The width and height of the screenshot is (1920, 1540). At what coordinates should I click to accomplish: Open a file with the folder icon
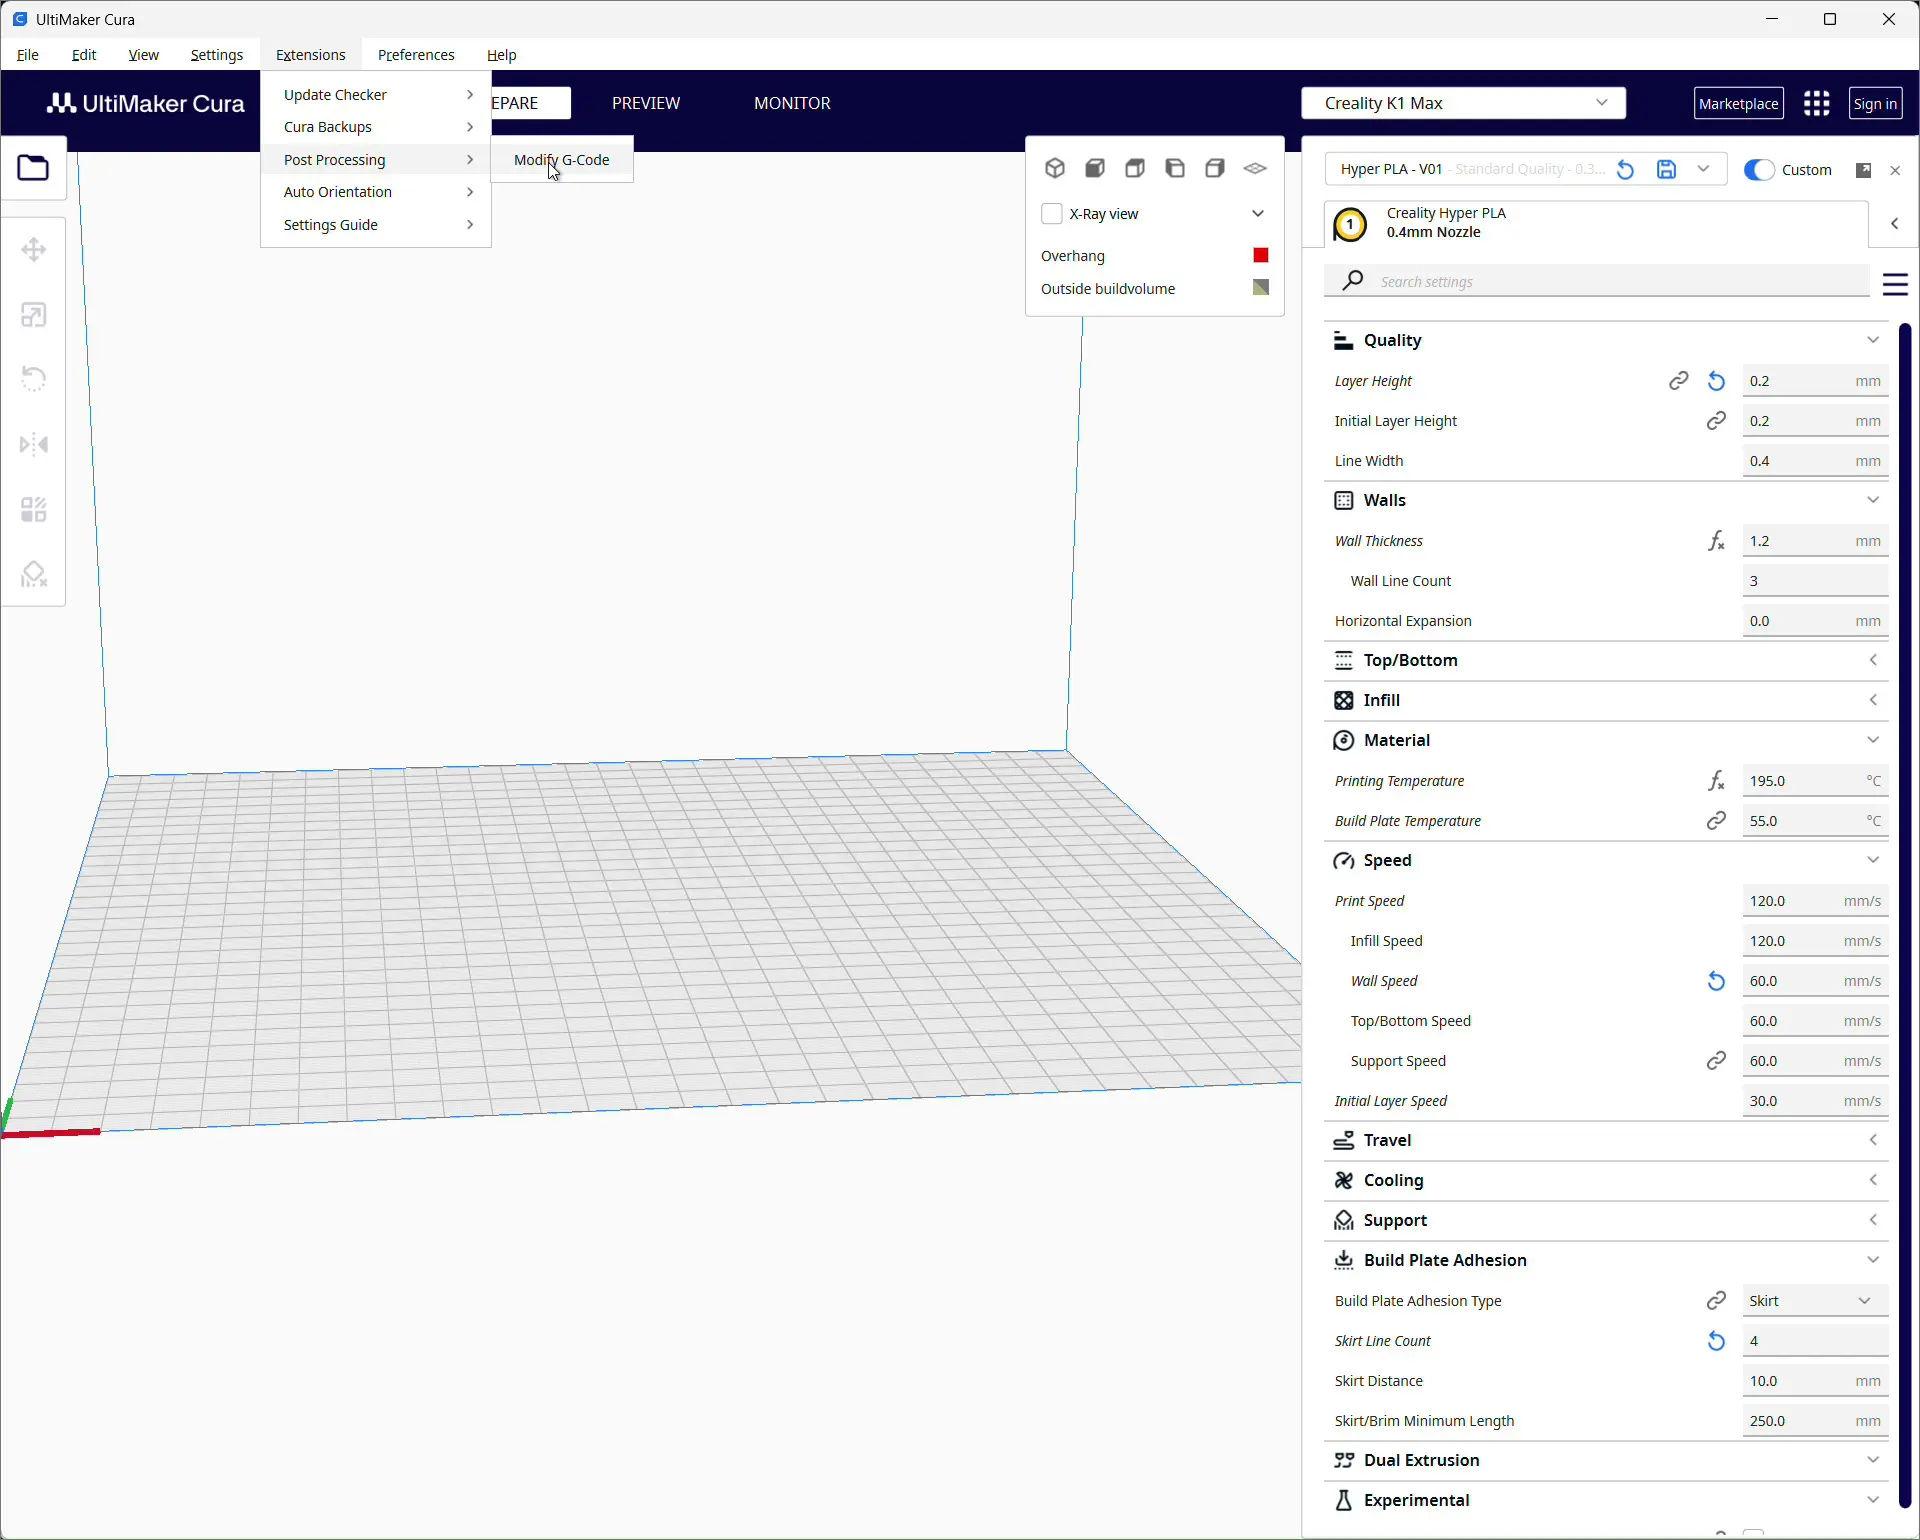[x=33, y=167]
